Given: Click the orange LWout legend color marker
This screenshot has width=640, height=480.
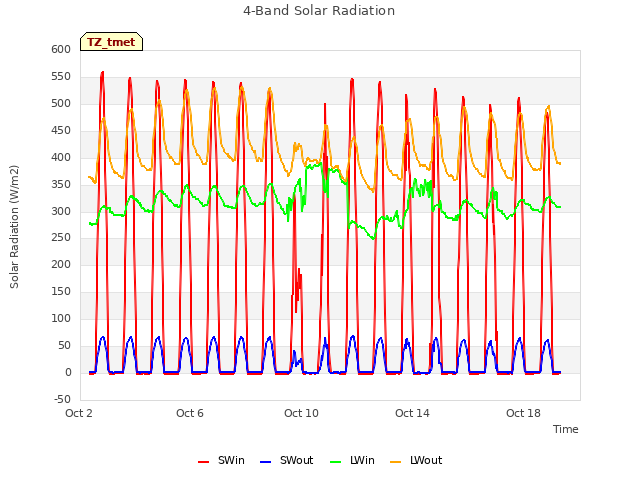Looking at the screenshot, I should point(396,462).
